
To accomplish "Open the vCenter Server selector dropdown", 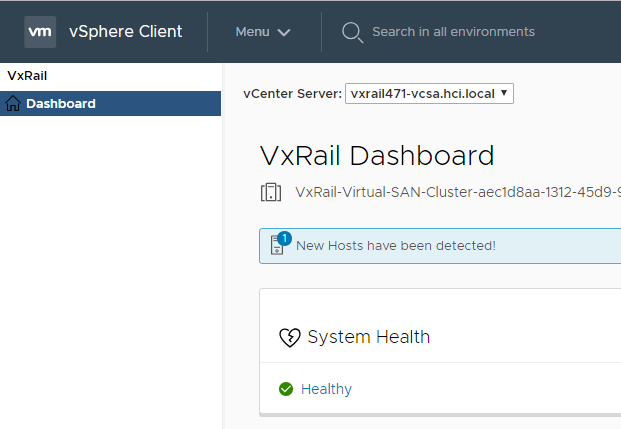I will (429, 93).
